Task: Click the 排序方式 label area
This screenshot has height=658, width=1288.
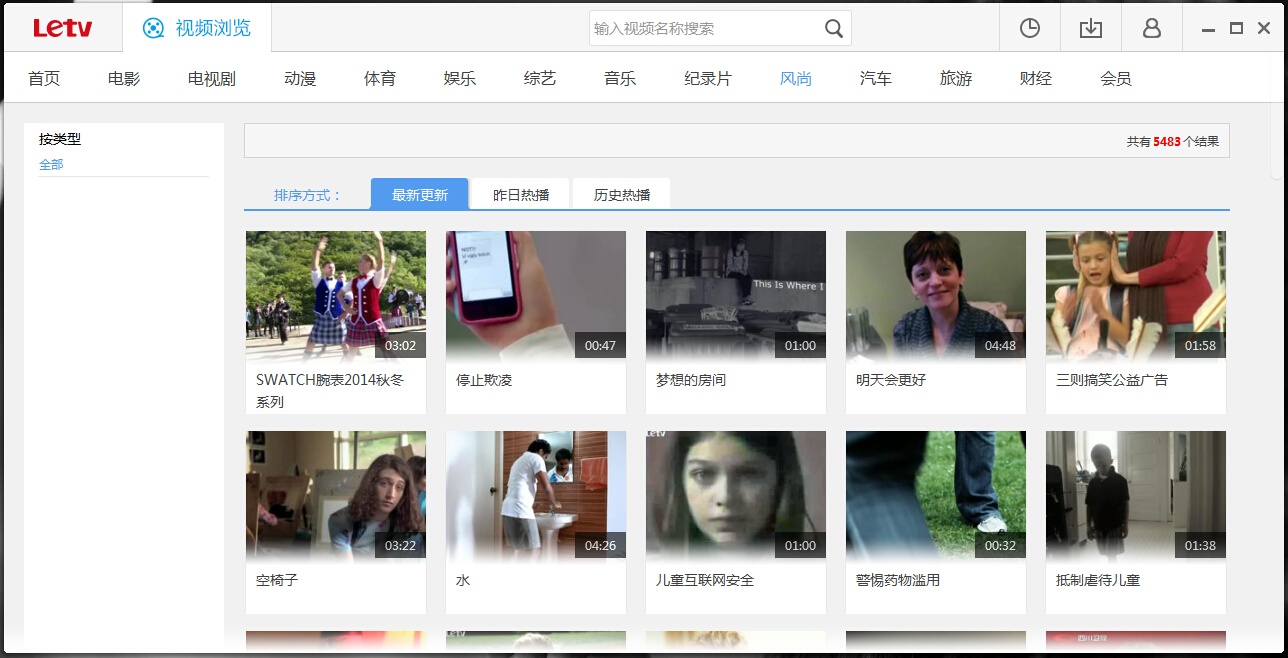Action: click(x=307, y=193)
